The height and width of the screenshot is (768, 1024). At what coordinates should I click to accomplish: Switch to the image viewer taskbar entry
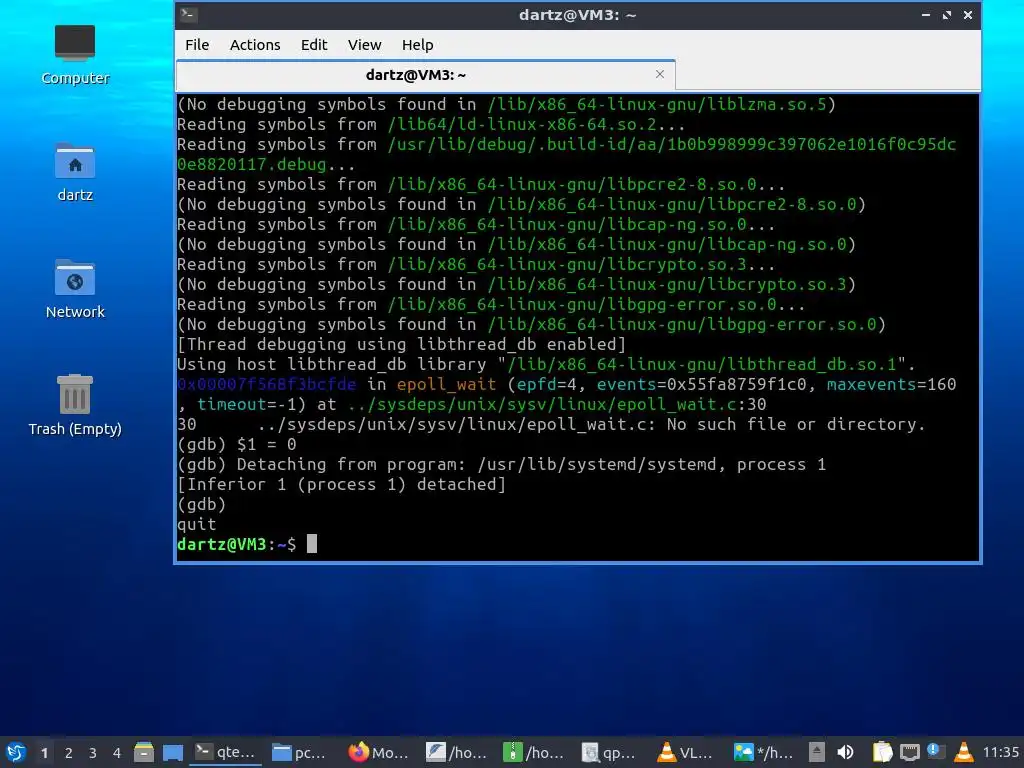[763, 752]
